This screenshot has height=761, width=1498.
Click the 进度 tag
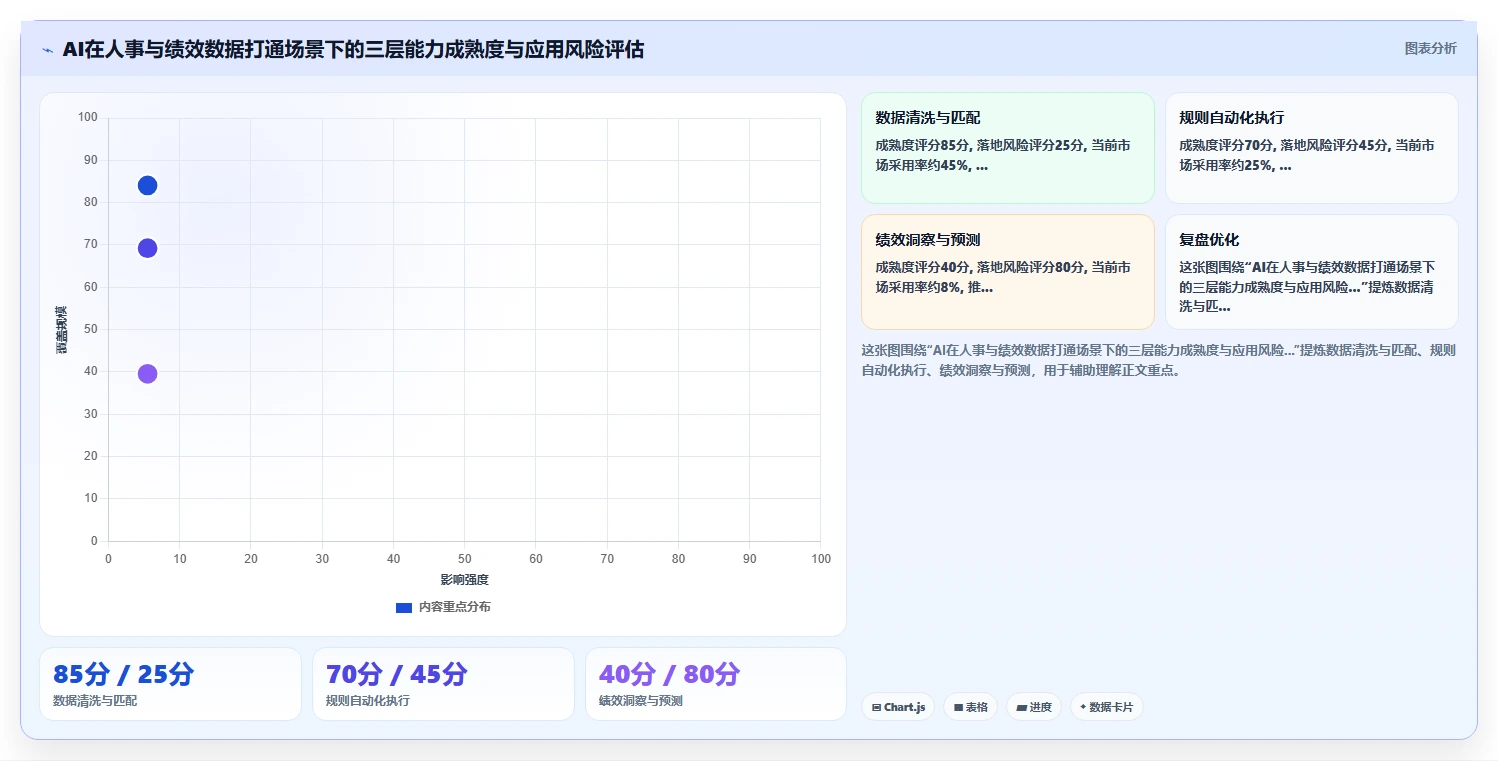tap(1034, 707)
